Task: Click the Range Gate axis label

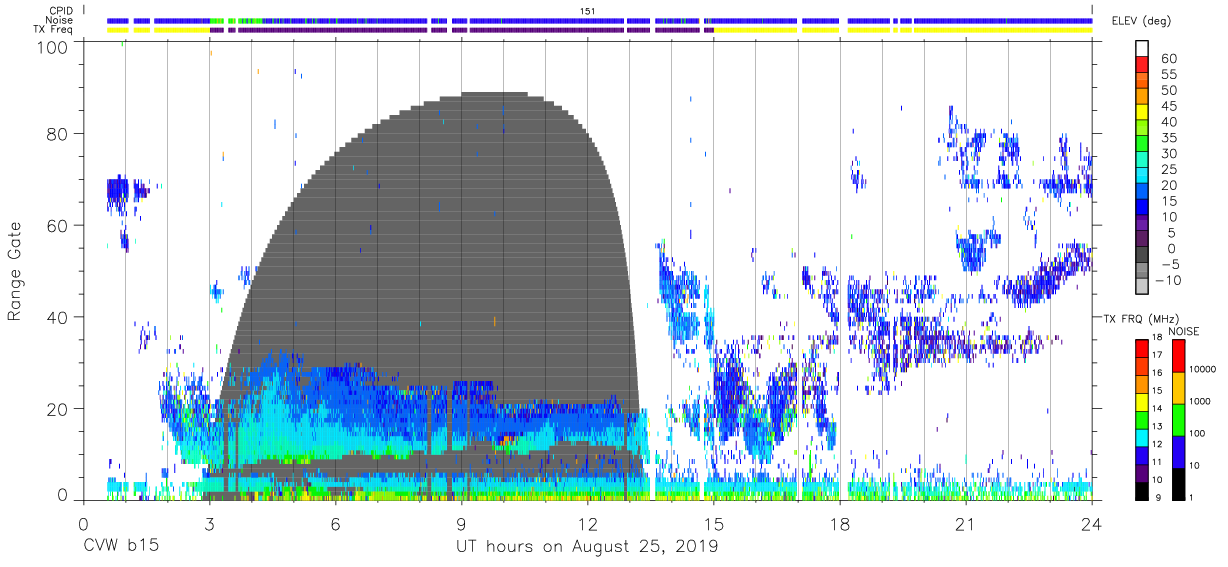Action: click(15, 271)
